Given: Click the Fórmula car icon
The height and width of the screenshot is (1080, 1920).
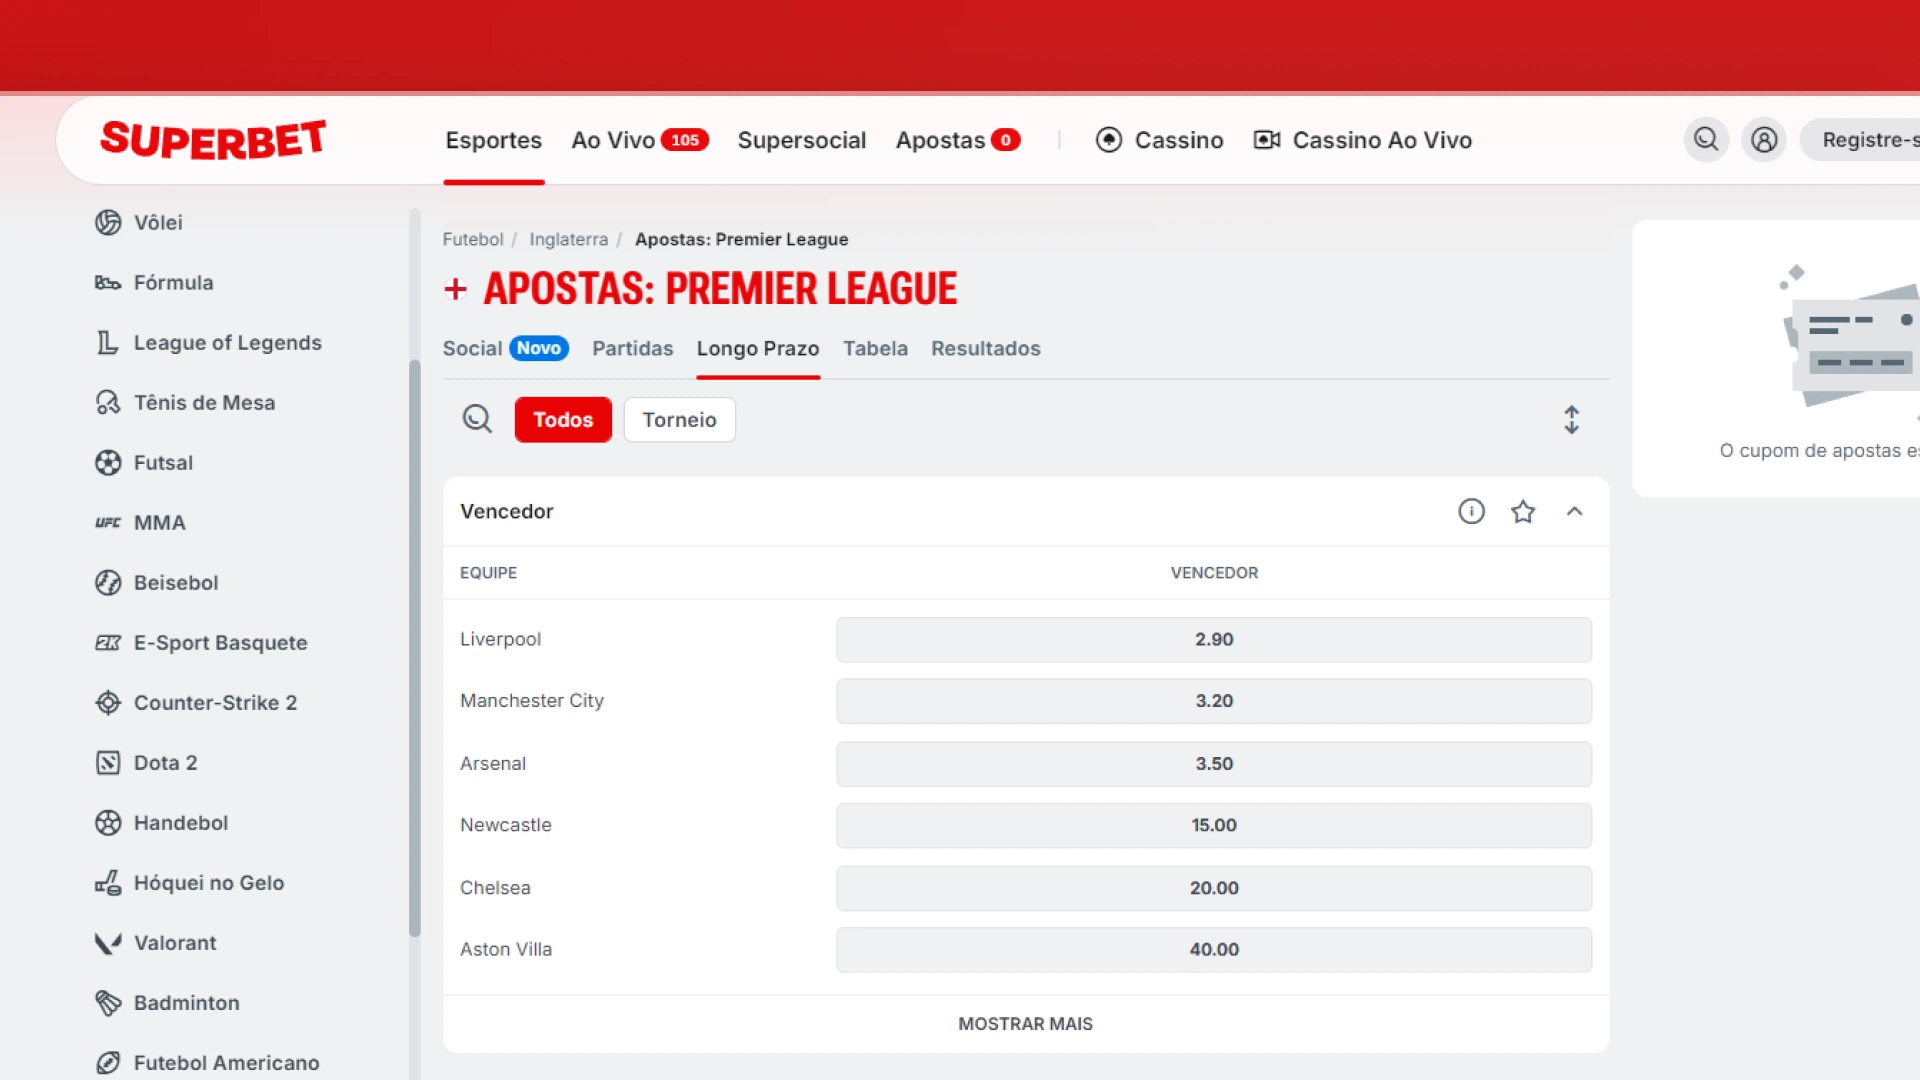Looking at the screenshot, I should point(108,283).
